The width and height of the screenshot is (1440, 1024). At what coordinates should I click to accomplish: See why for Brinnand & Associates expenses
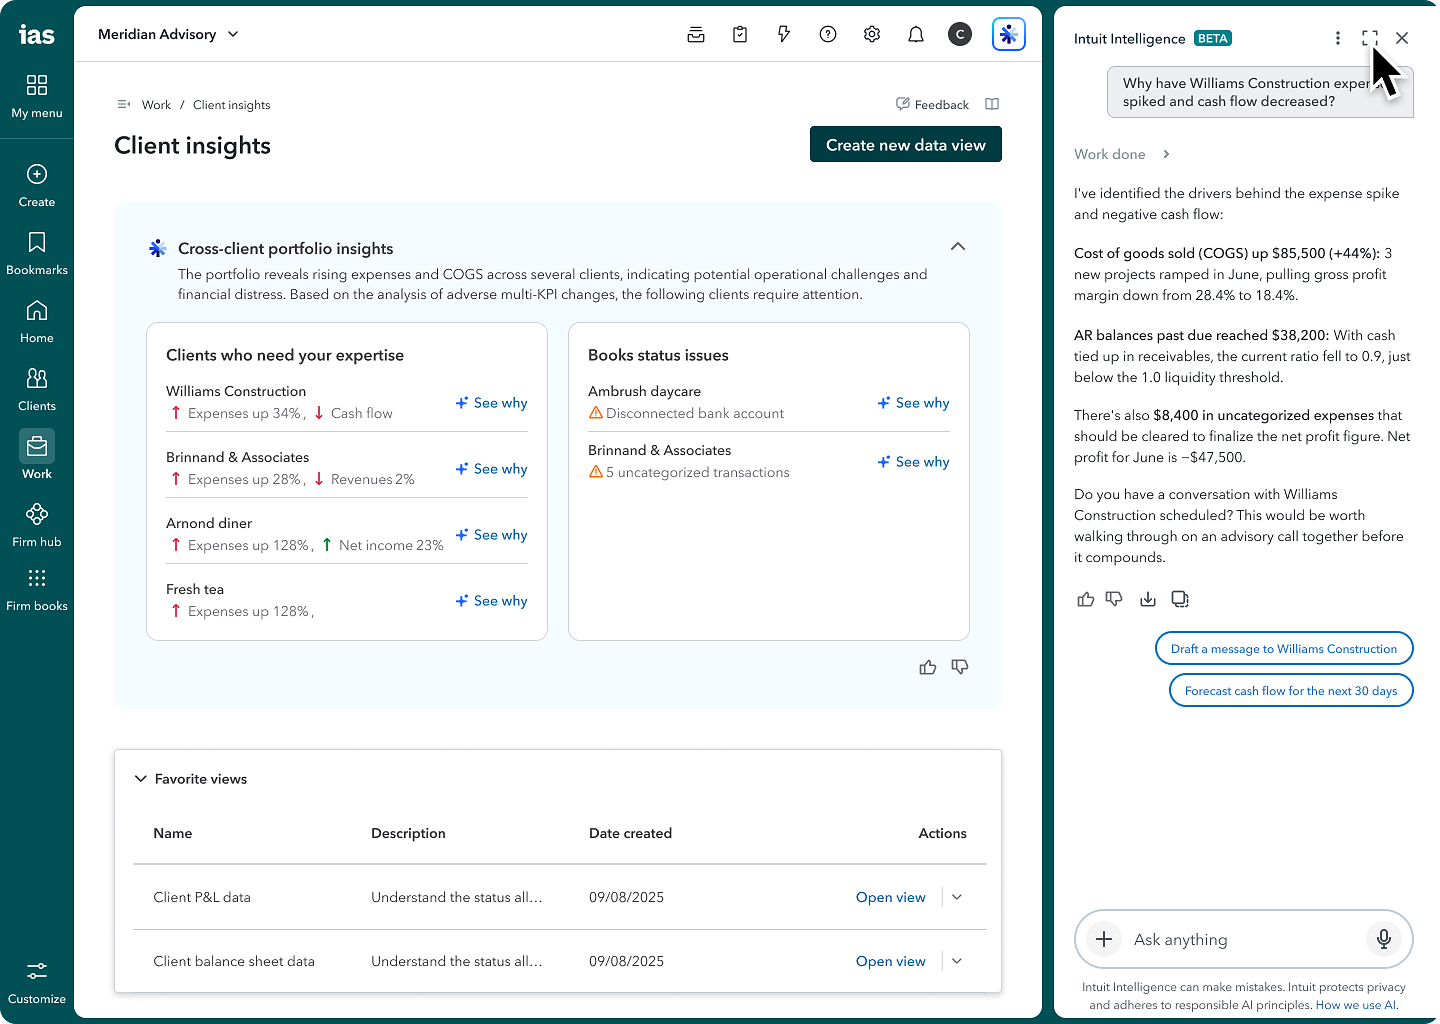click(491, 468)
